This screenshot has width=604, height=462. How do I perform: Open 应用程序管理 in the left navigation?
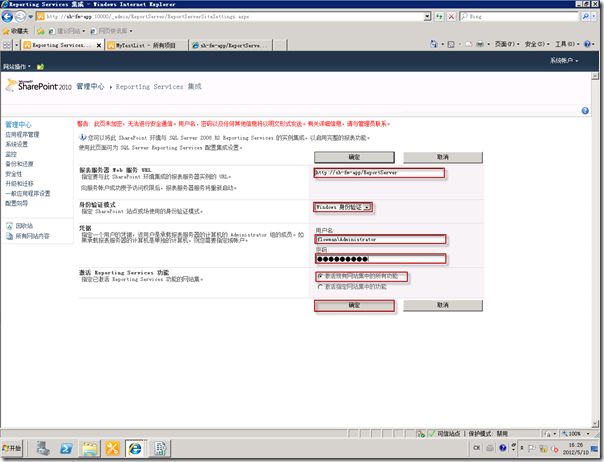(22, 134)
